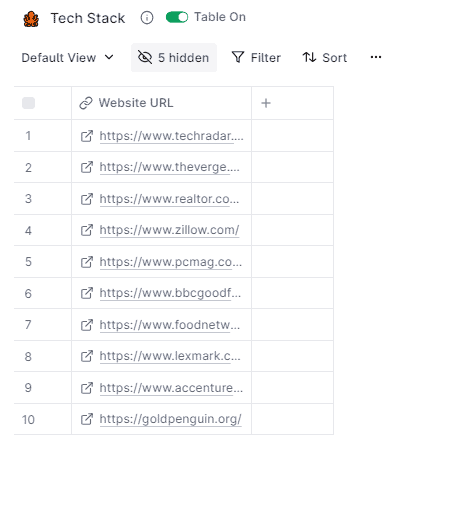The image size is (460, 510).
Task: Click the Tech Stack title text
Action: (88, 18)
